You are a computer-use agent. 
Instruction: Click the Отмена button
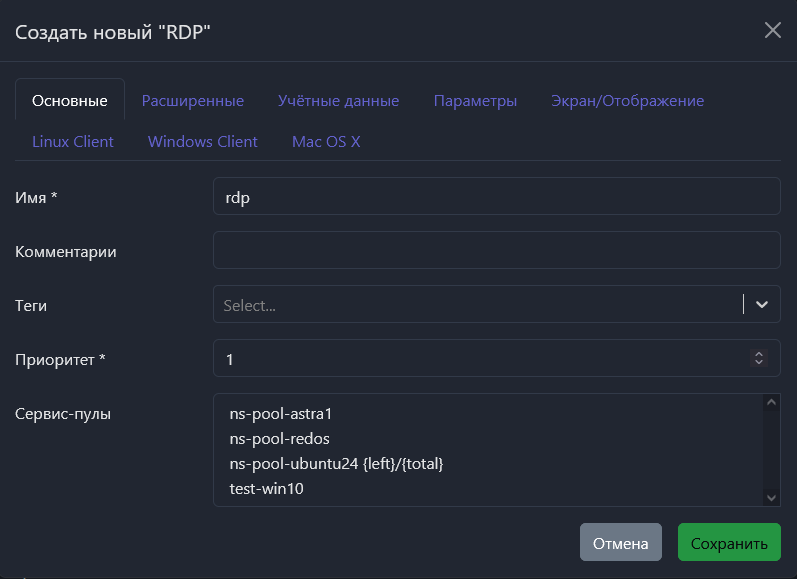coord(620,544)
